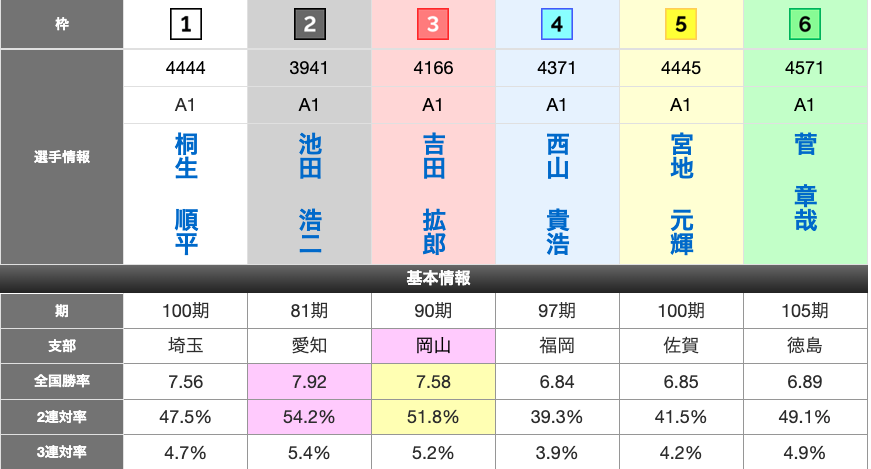
Task: Open racer profile for 宮地元輝
Action: (x=681, y=194)
